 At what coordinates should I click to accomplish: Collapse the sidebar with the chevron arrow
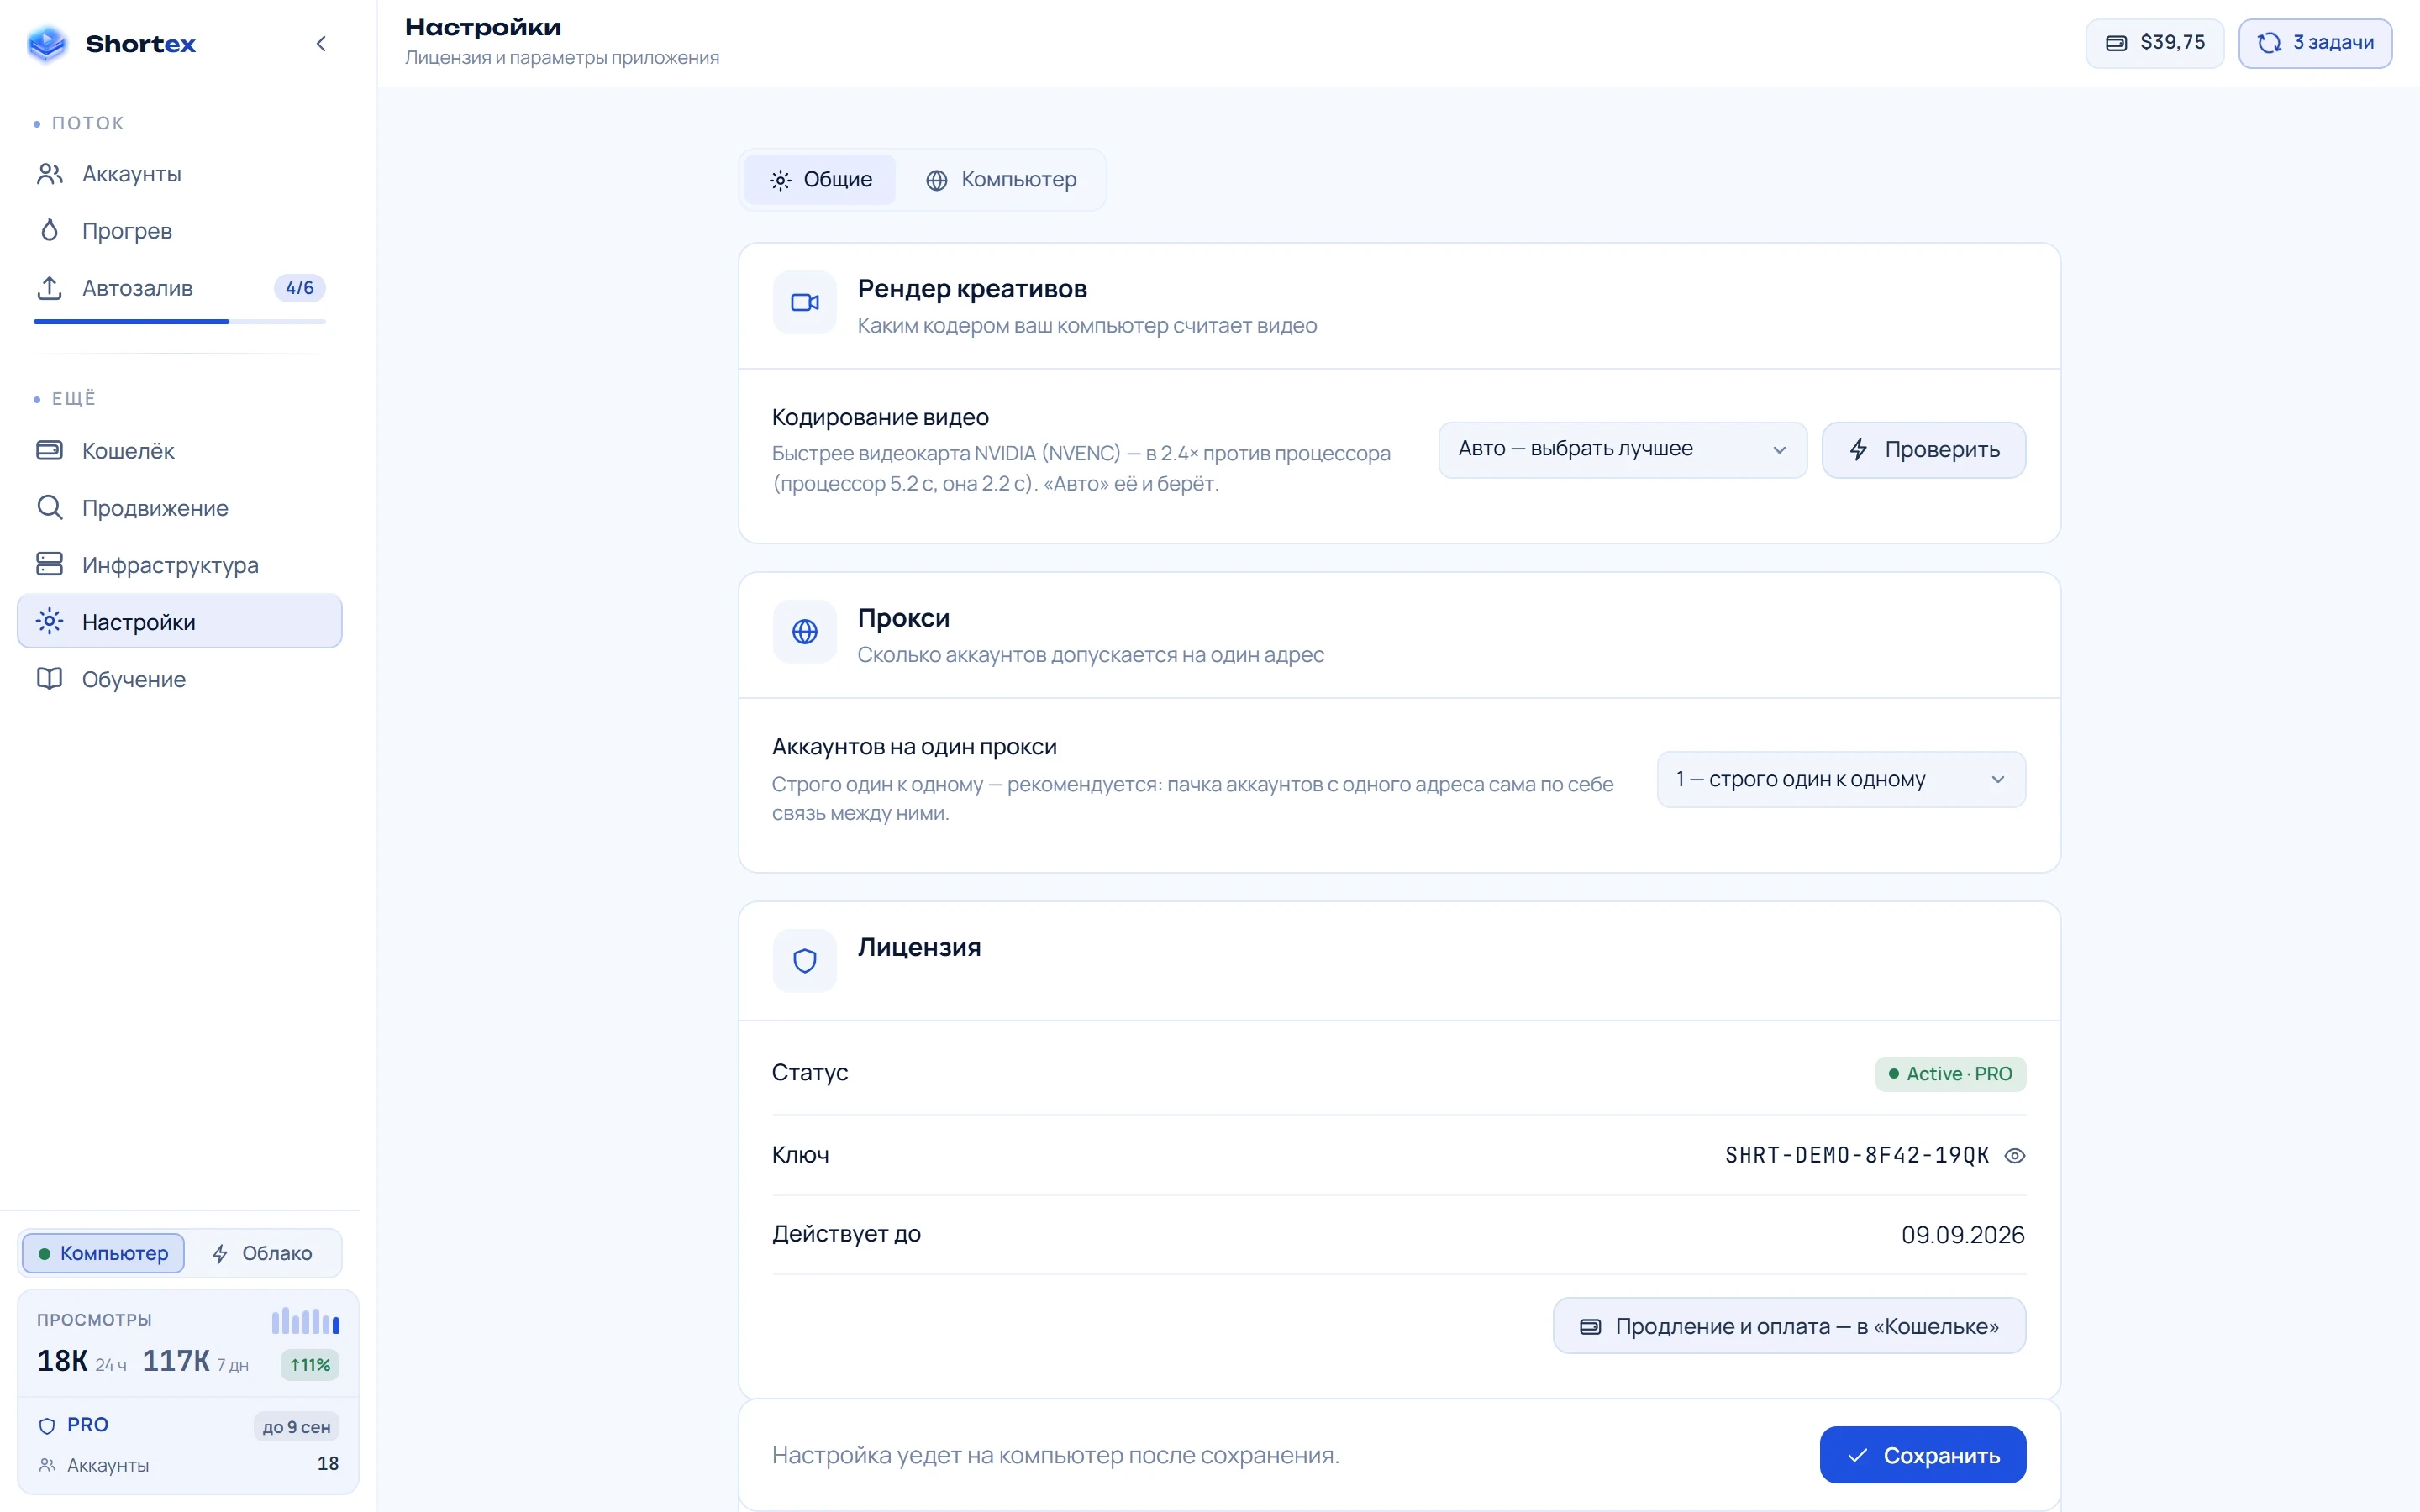[321, 43]
